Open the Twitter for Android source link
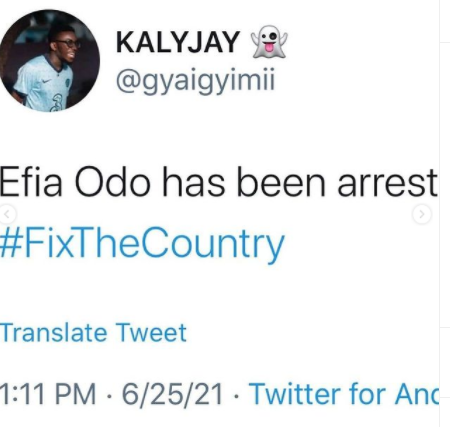This screenshot has width=450, height=427. [x=344, y=394]
